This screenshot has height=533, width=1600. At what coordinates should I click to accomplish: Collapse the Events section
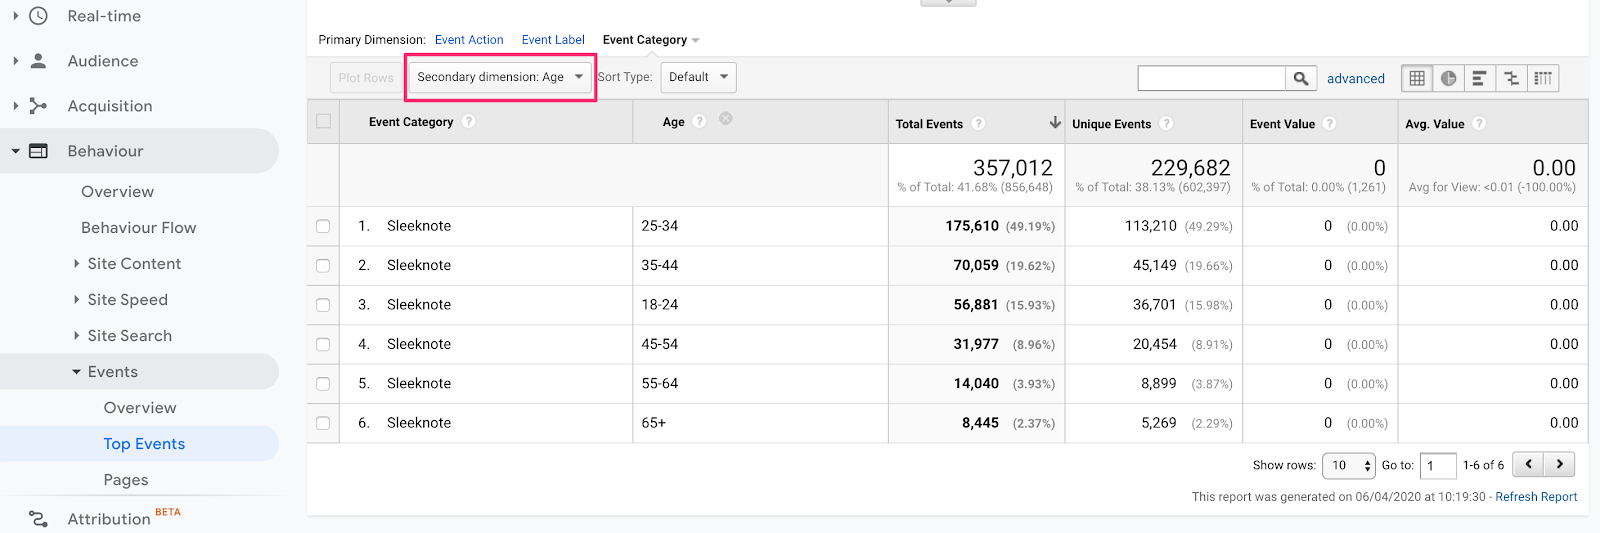pyautogui.click(x=76, y=372)
